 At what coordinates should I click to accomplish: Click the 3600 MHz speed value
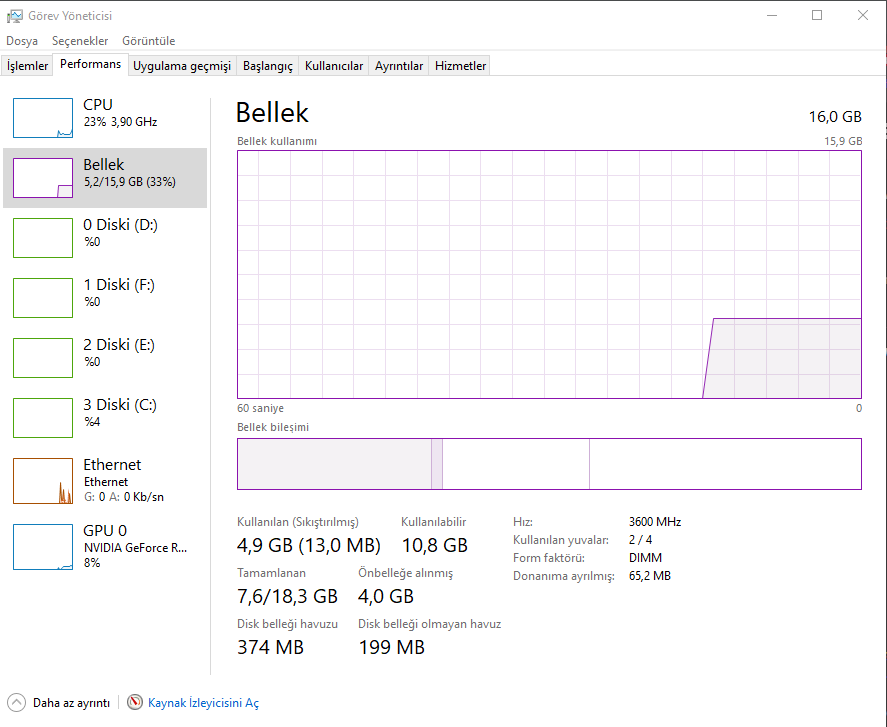pyautogui.click(x=655, y=522)
